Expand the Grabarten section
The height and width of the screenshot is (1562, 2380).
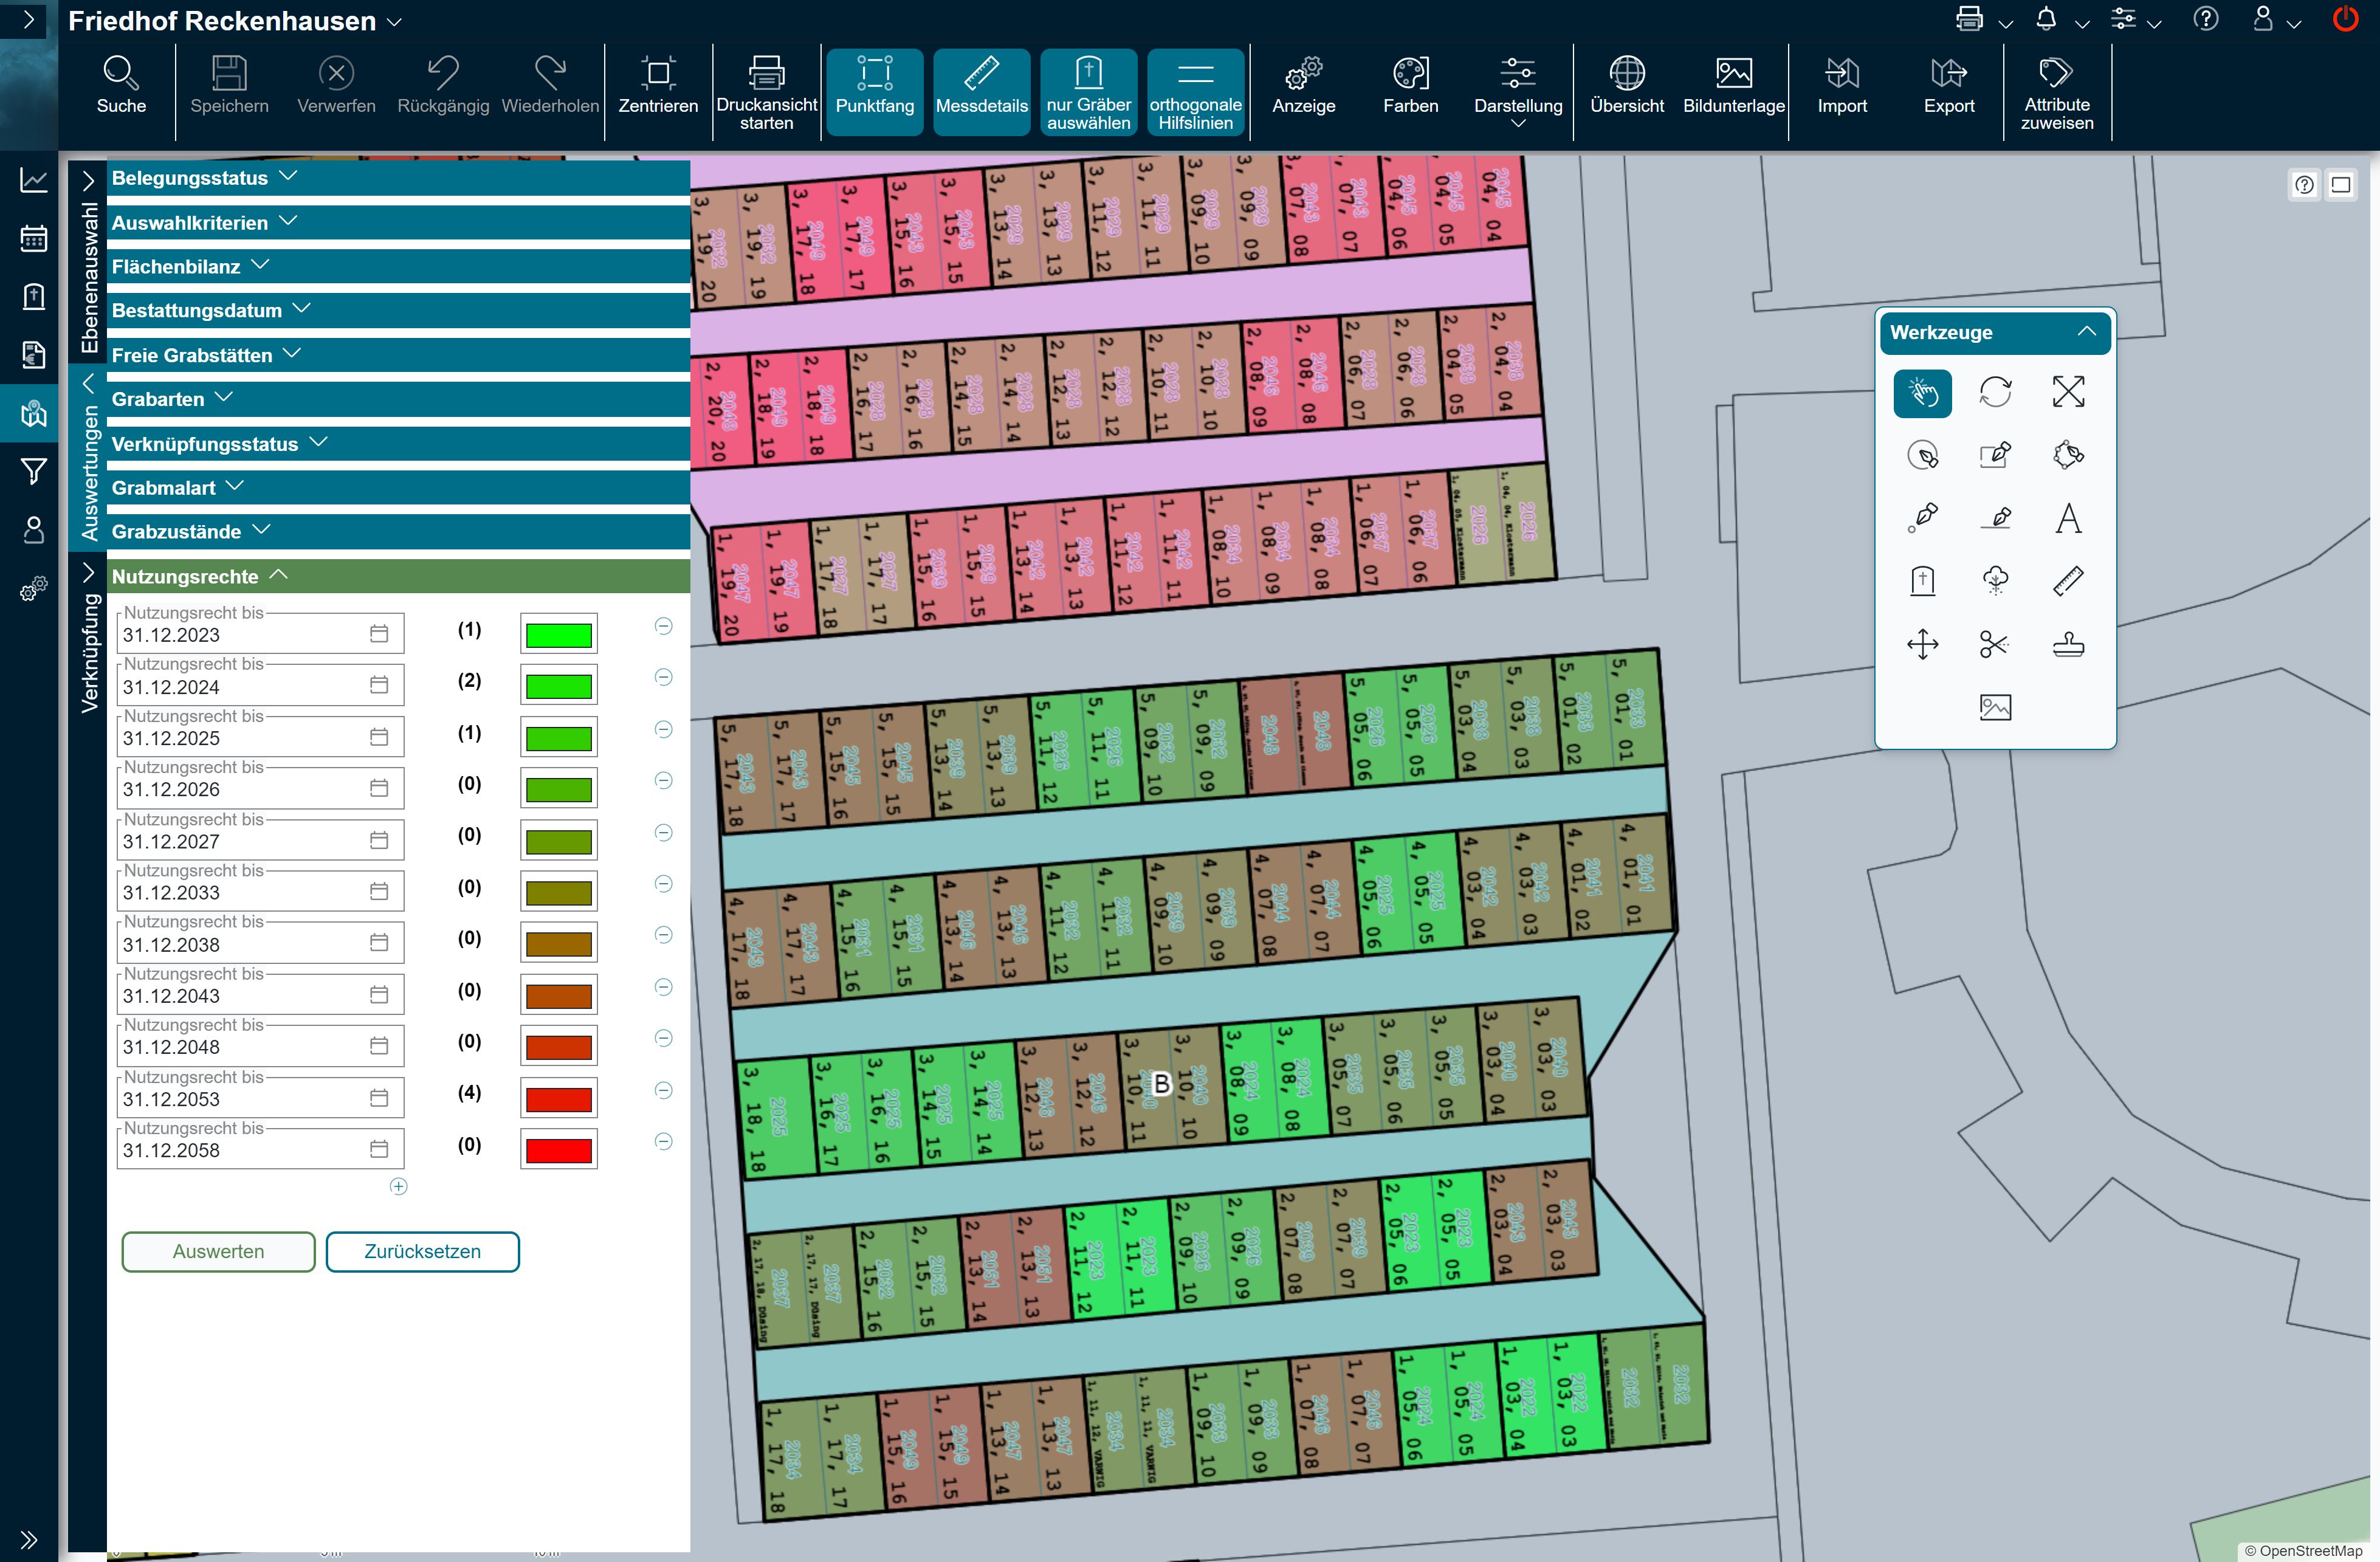398,399
